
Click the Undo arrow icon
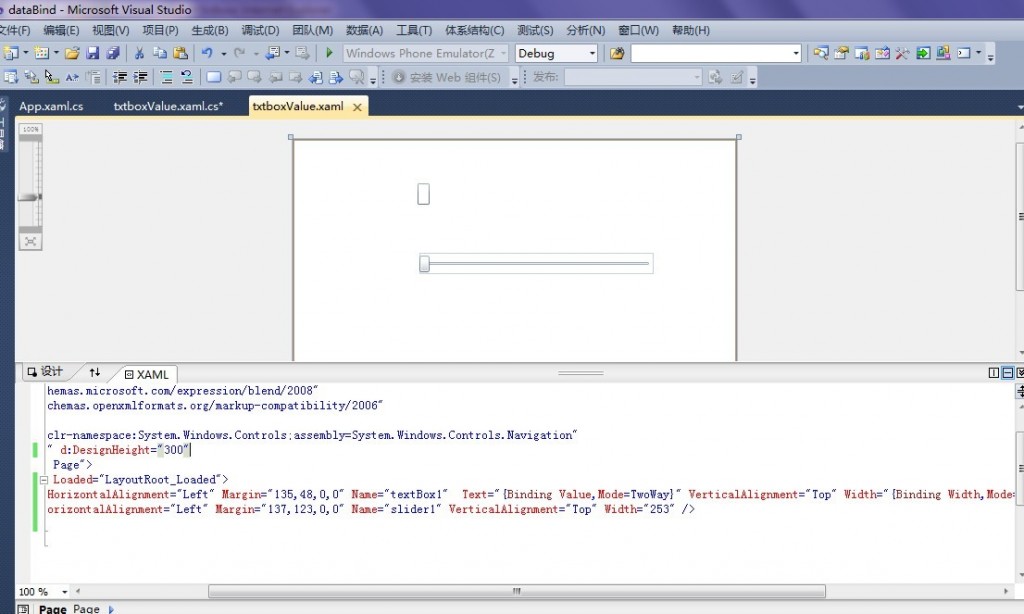[x=206, y=53]
